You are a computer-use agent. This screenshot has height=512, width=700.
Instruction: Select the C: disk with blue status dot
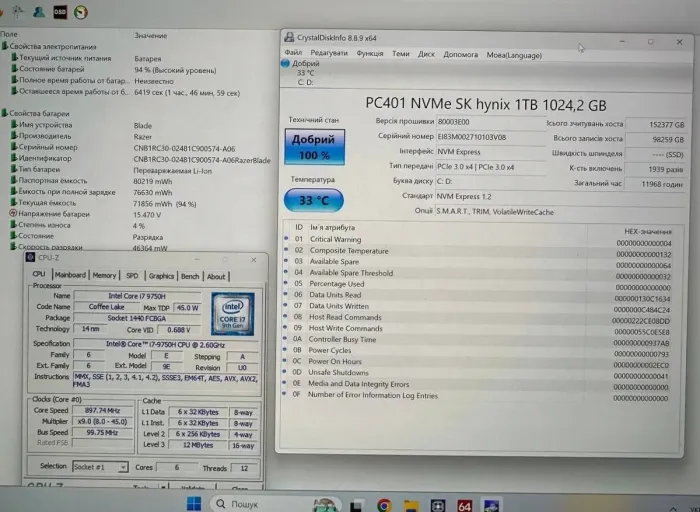304,73
